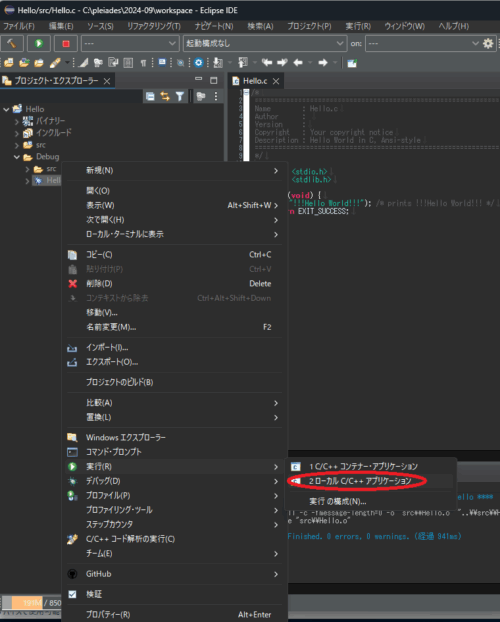
Task: Open the launch mode dropdown left of 起動構成なし
Action: point(130,43)
